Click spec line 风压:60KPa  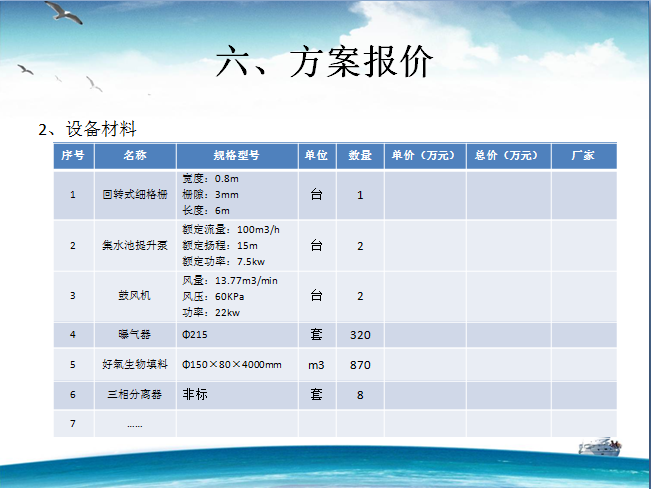point(213,296)
